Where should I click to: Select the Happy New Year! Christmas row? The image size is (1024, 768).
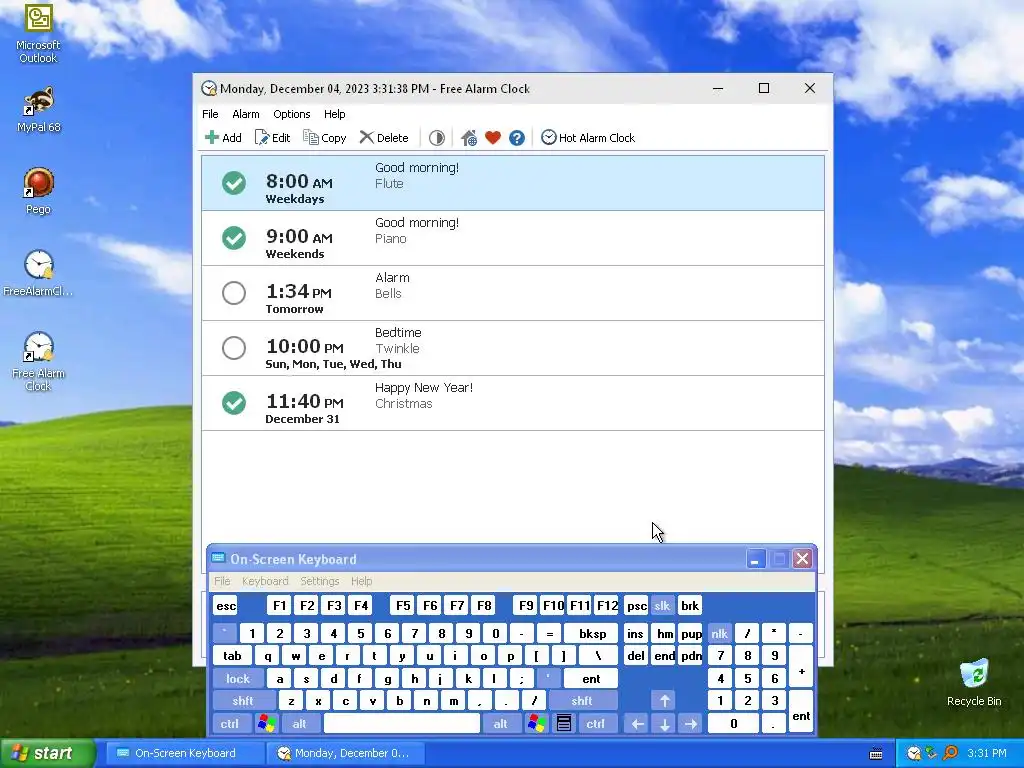(513, 402)
